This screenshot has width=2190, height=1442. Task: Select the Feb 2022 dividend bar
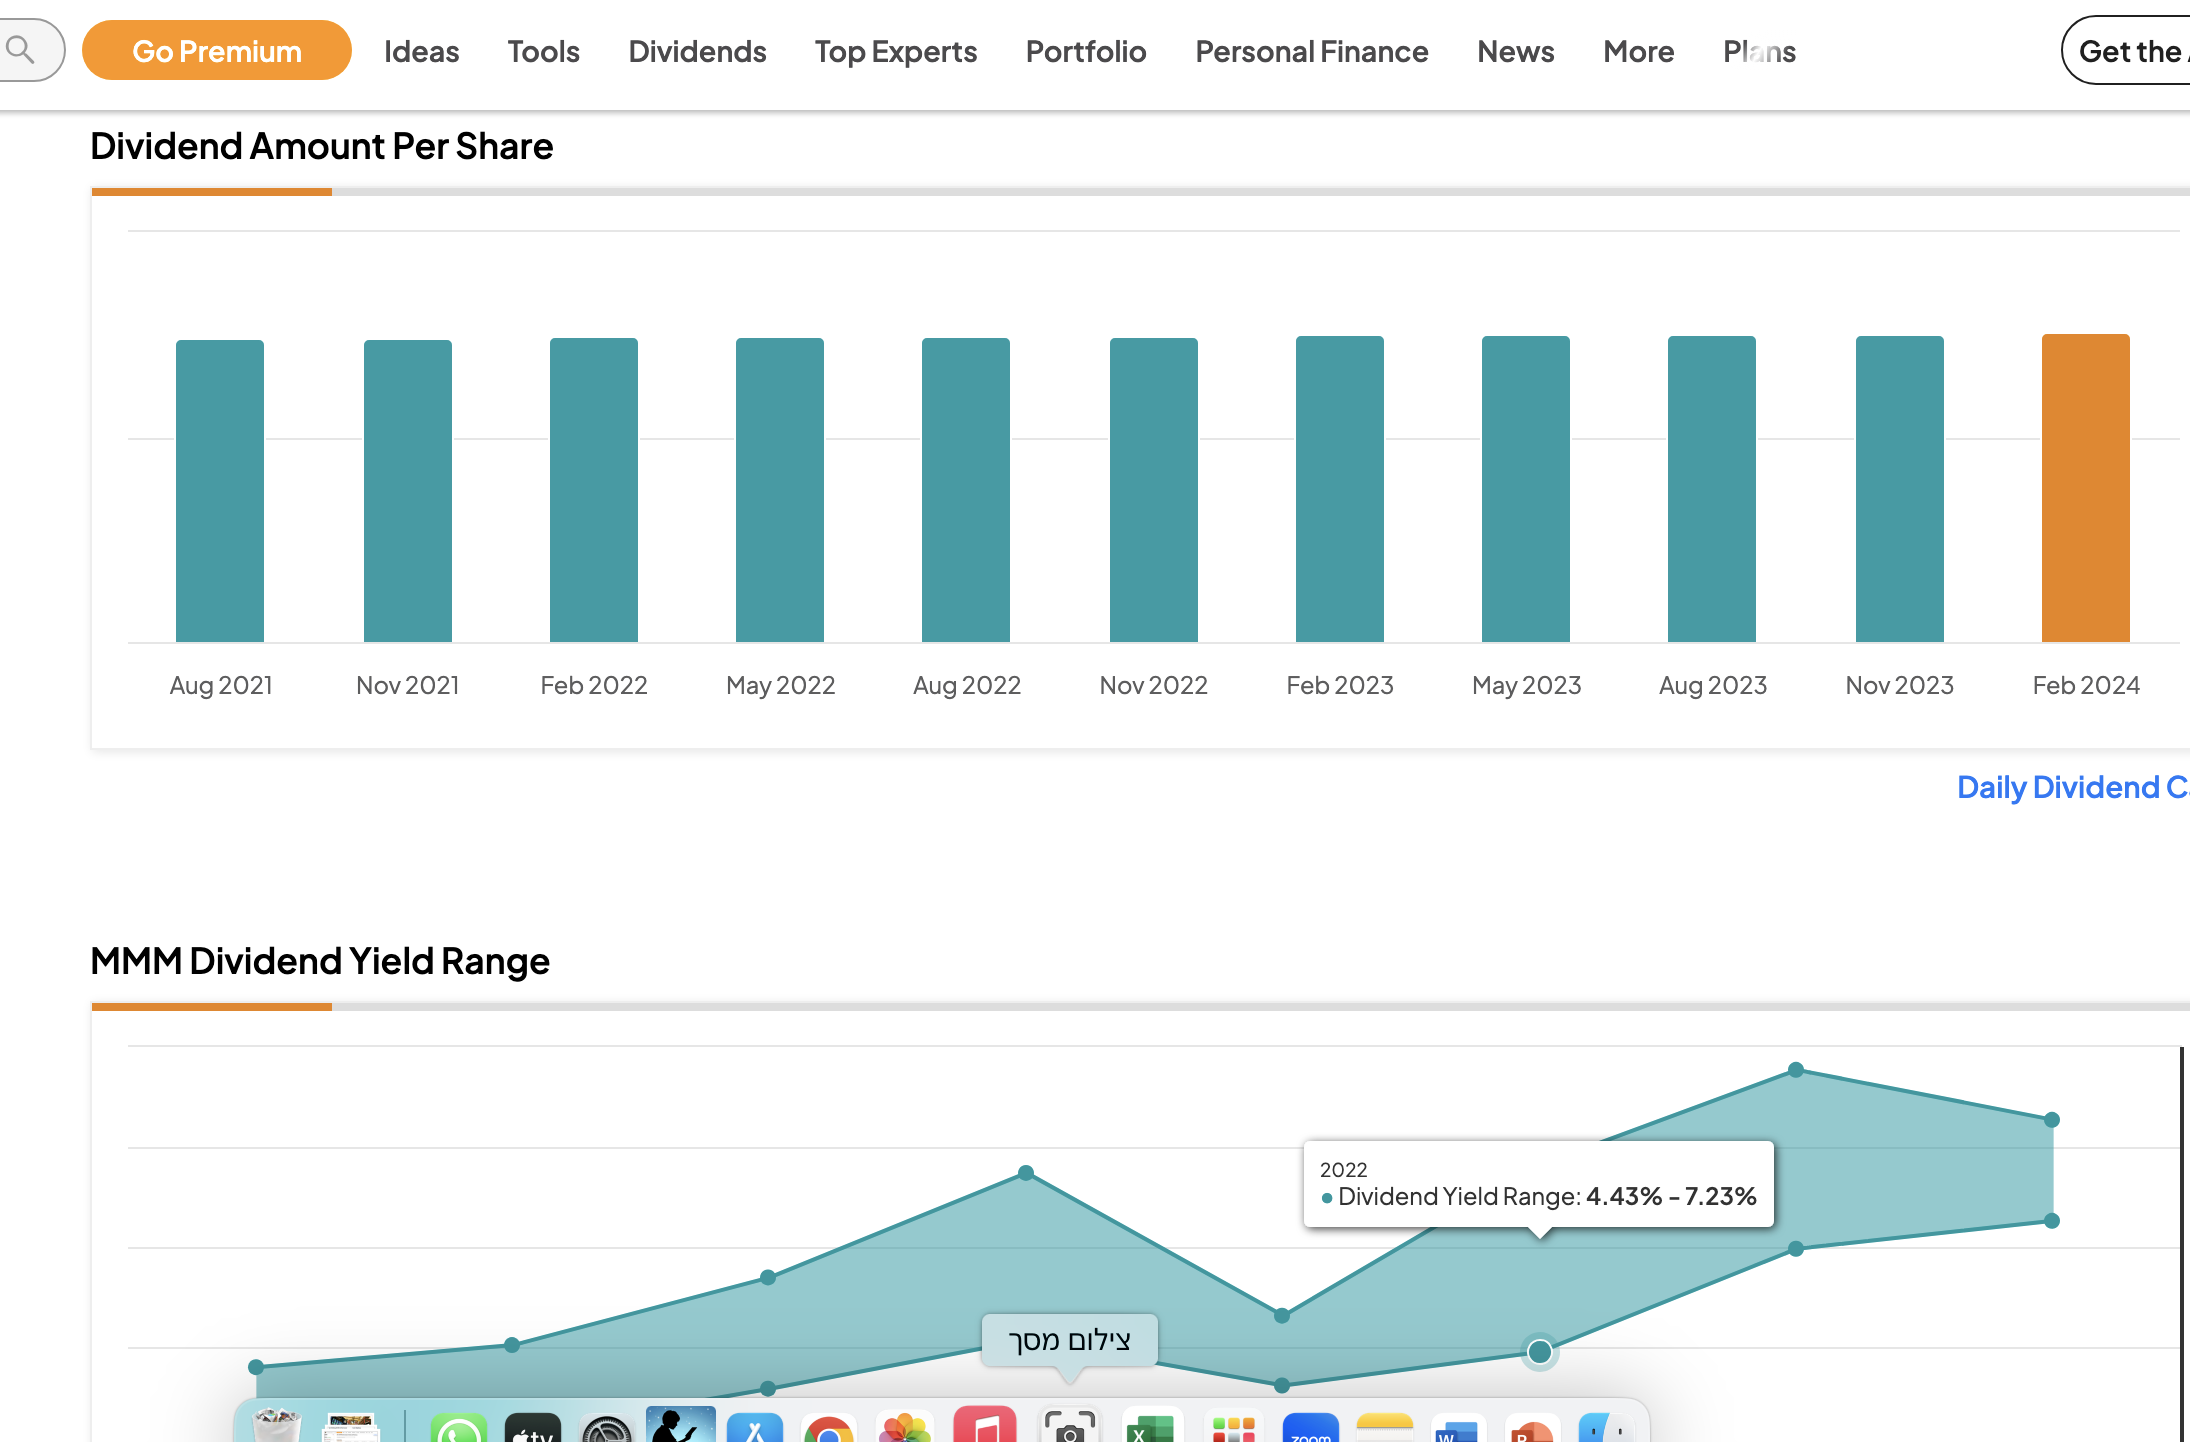tap(594, 490)
